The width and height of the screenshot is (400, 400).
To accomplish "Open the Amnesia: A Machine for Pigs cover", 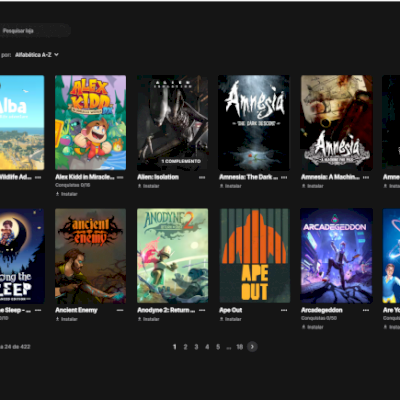I will tap(336, 123).
